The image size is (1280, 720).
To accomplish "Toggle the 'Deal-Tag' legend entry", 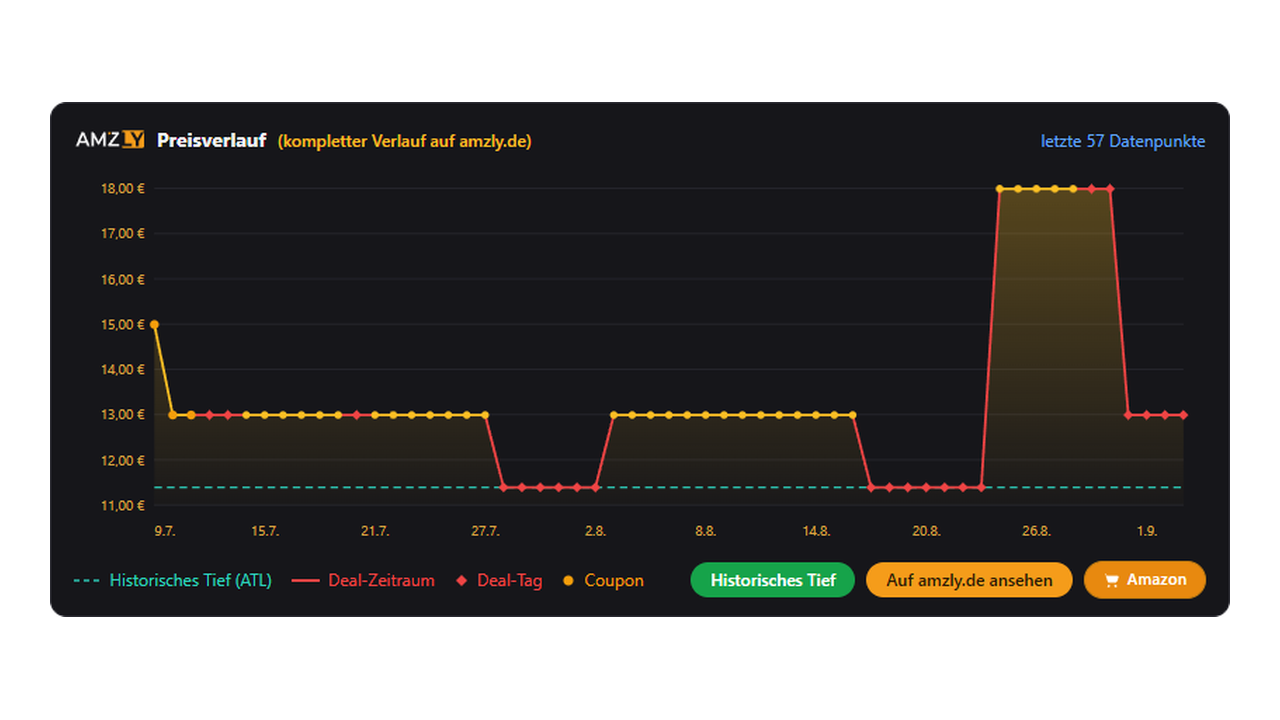I will (x=499, y=580).
